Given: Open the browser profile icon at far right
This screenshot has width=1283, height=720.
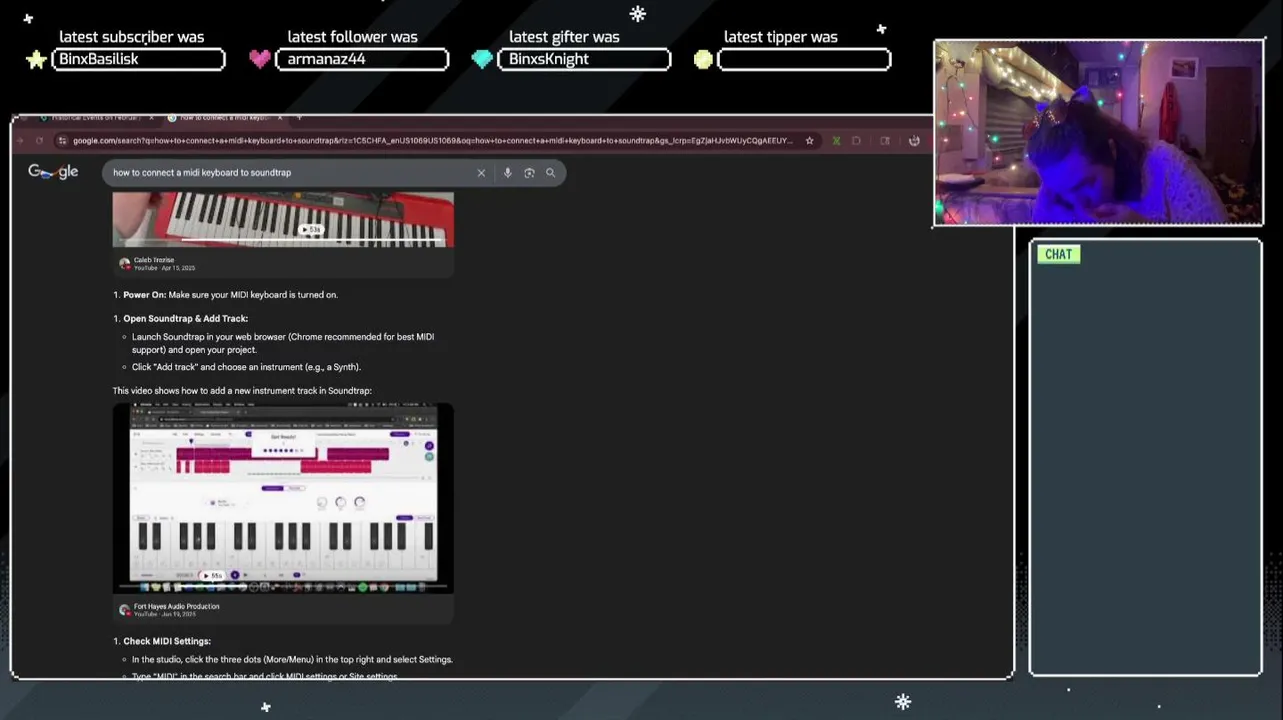Looking at the screenshot, I should [914, 141].
